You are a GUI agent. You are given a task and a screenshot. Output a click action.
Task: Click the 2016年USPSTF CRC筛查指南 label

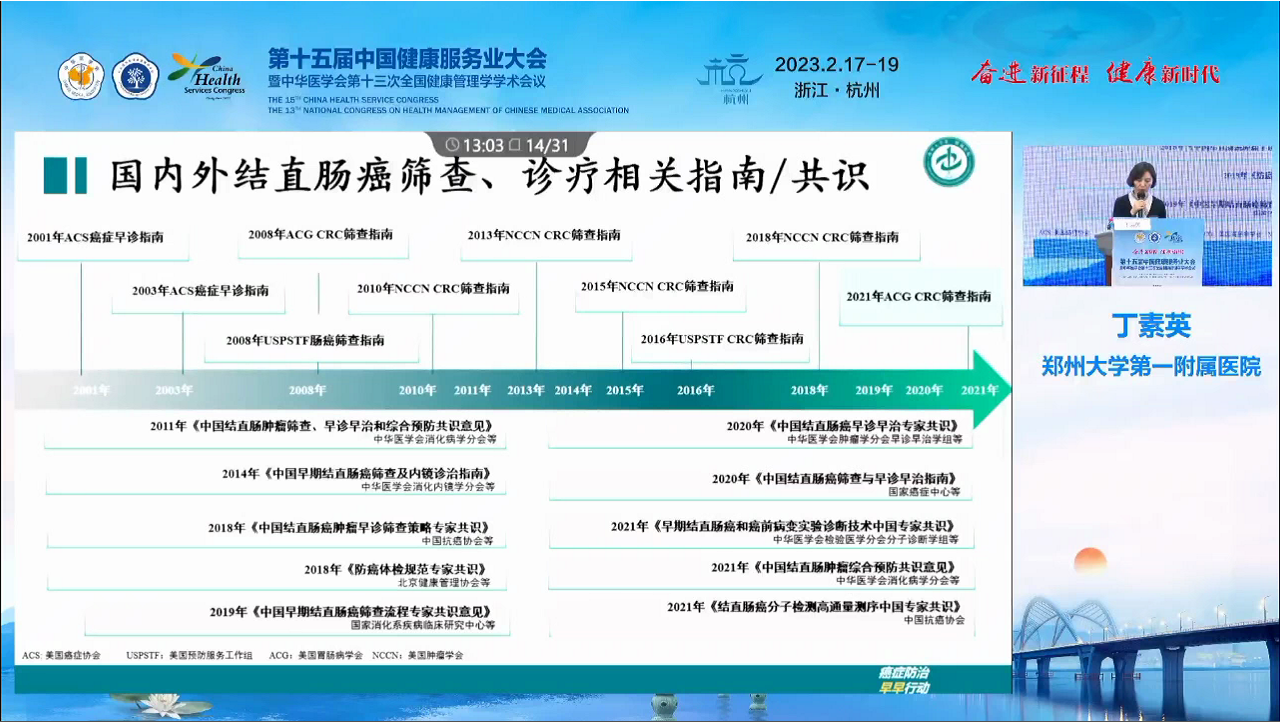click(x=722, y=339)
